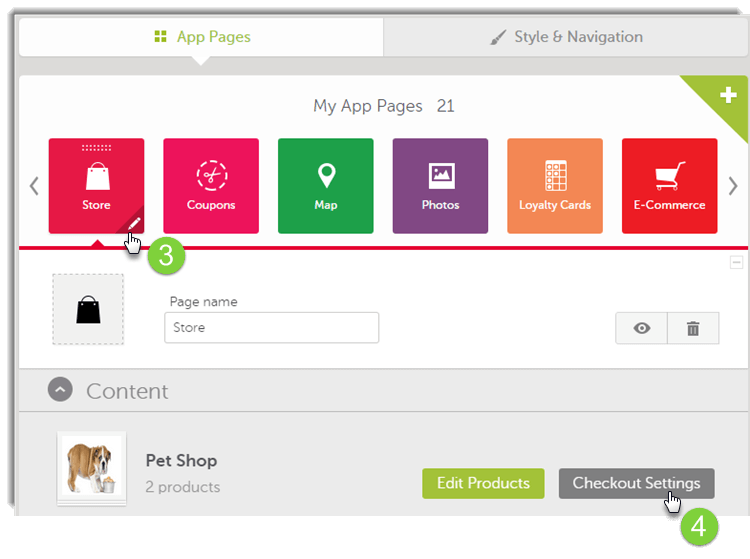
Task: Click the Edit Products button
Action: pos(483,483)
